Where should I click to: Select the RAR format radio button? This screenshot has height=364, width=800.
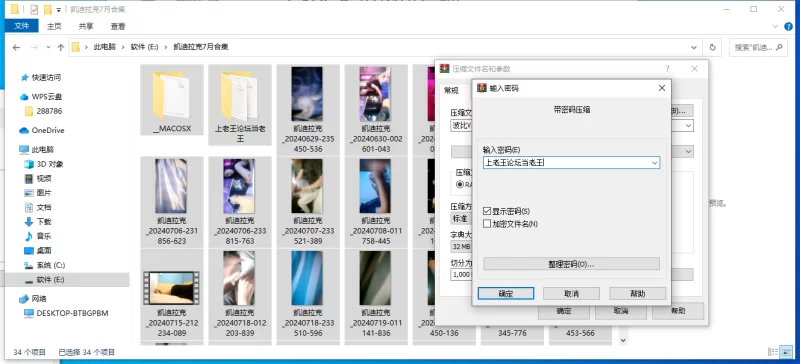(x=460, y=184)
